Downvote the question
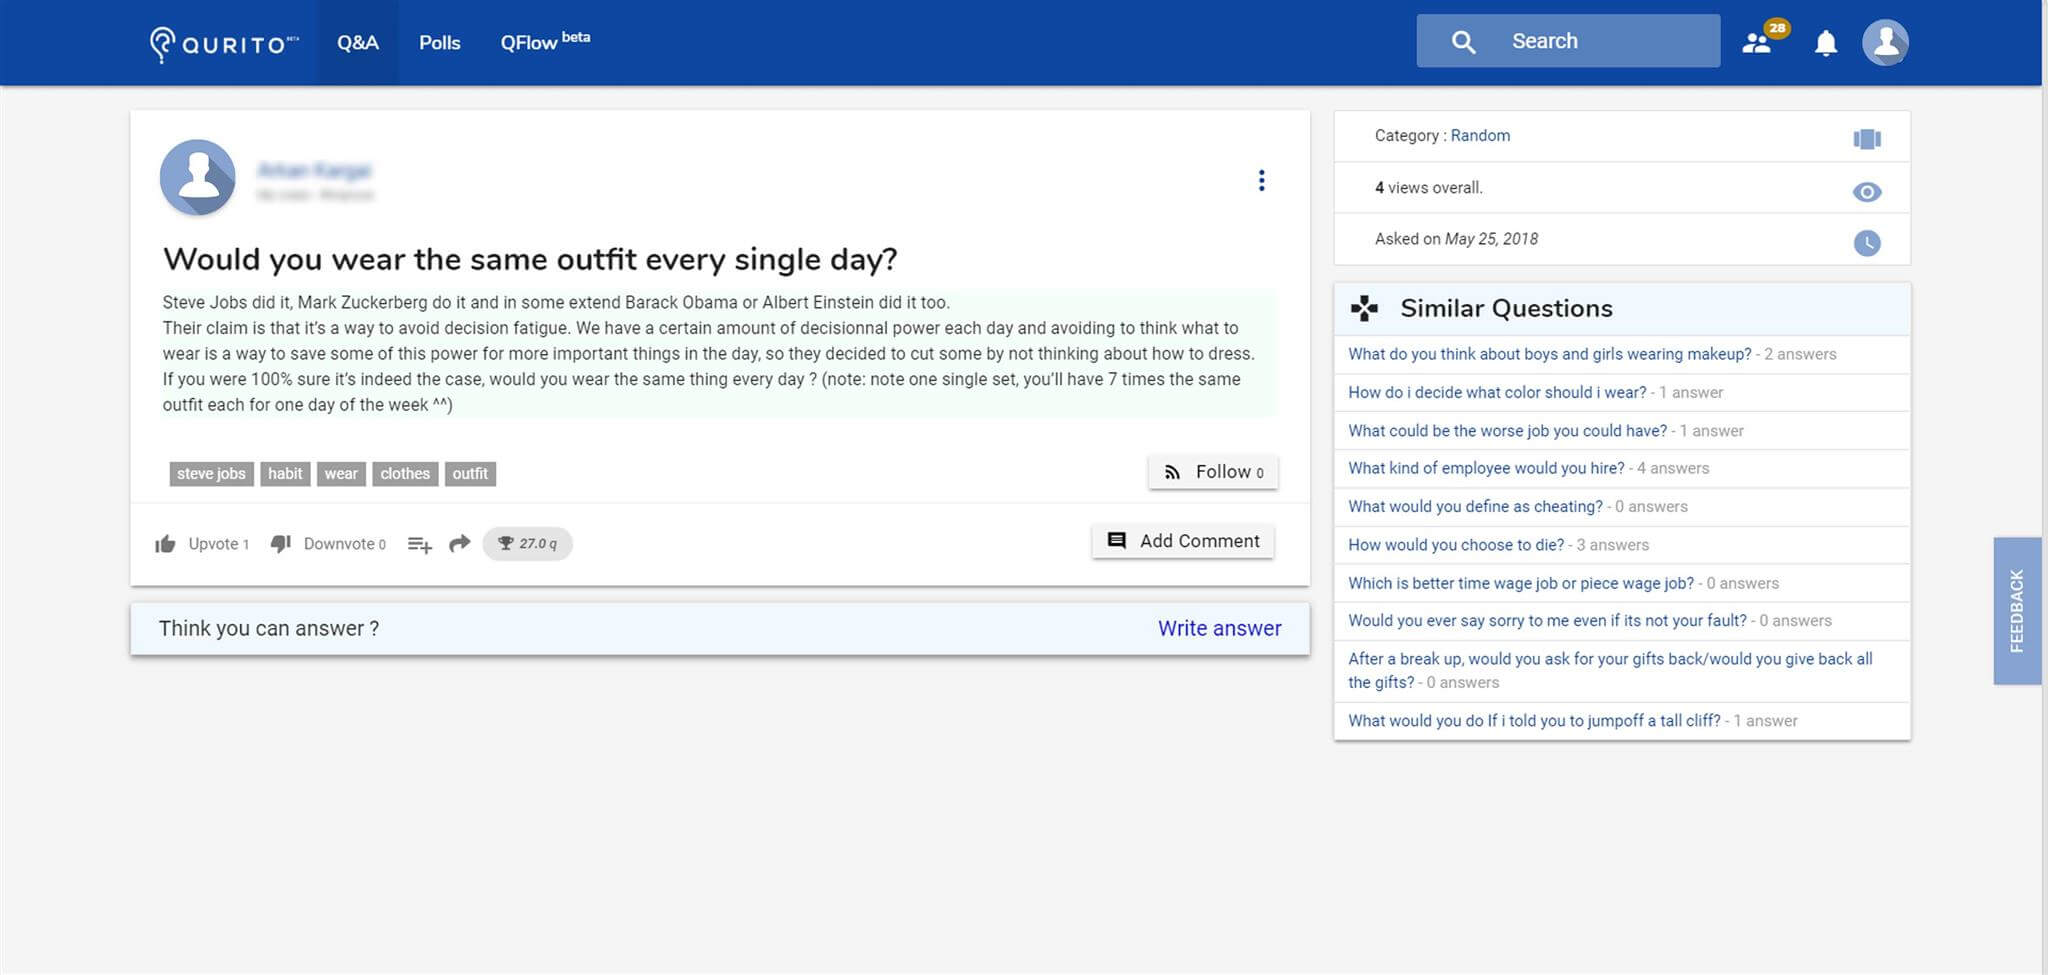Viewport: 2048px width, 975px height. [327, 544]
